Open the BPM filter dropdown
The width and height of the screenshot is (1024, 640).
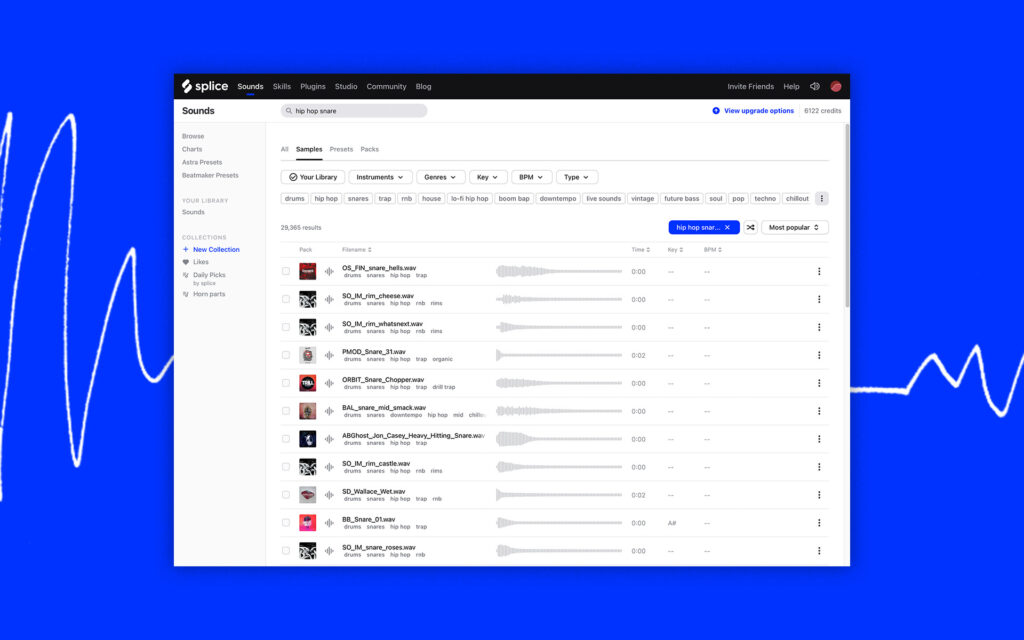[x=530, y=176]
